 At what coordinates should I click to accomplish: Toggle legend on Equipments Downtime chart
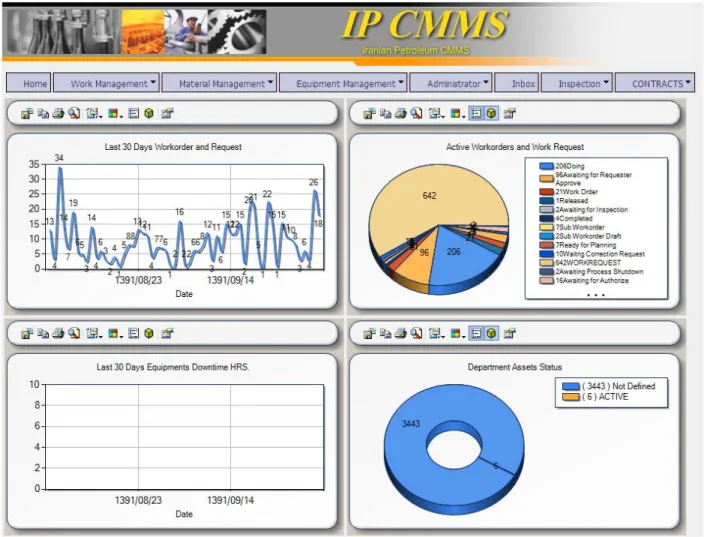pyautogui.click(x=133, y=334)
